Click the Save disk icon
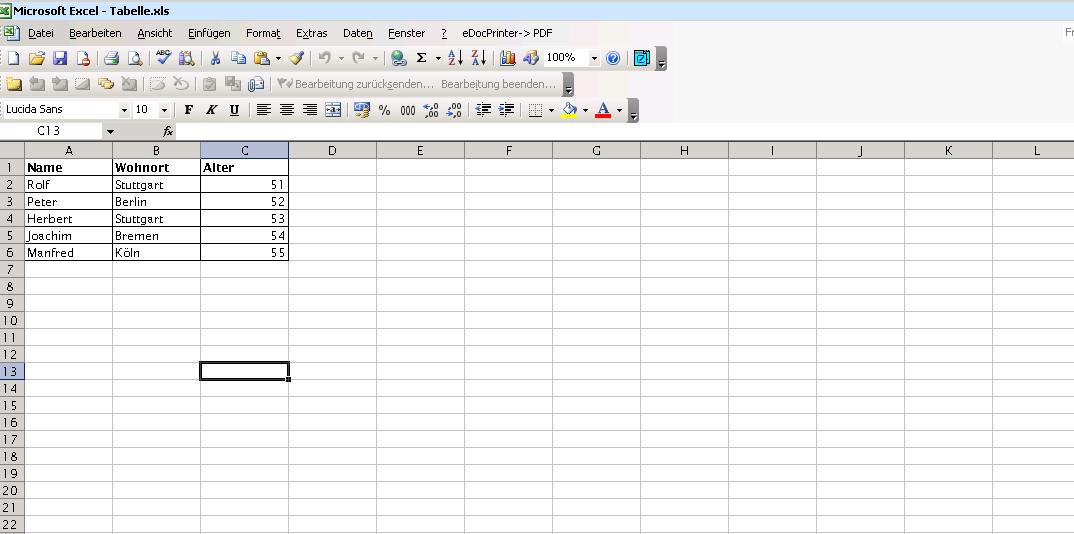This screenshot has width=1074, height=534. tap(60, 59)
